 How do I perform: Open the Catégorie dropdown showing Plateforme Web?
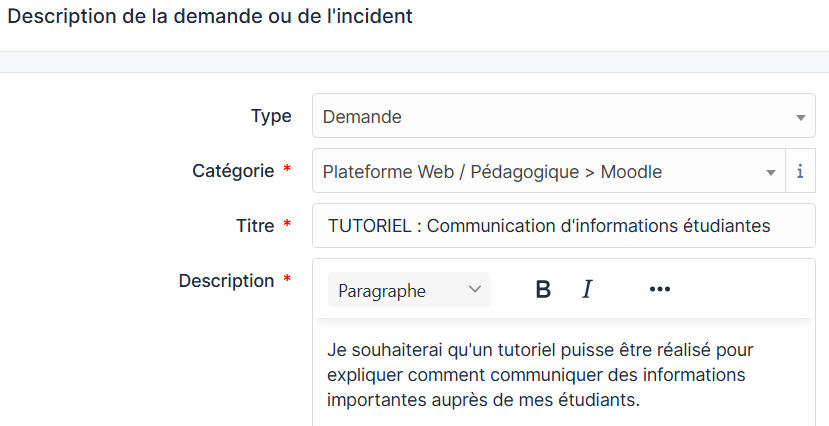(549, 171)
